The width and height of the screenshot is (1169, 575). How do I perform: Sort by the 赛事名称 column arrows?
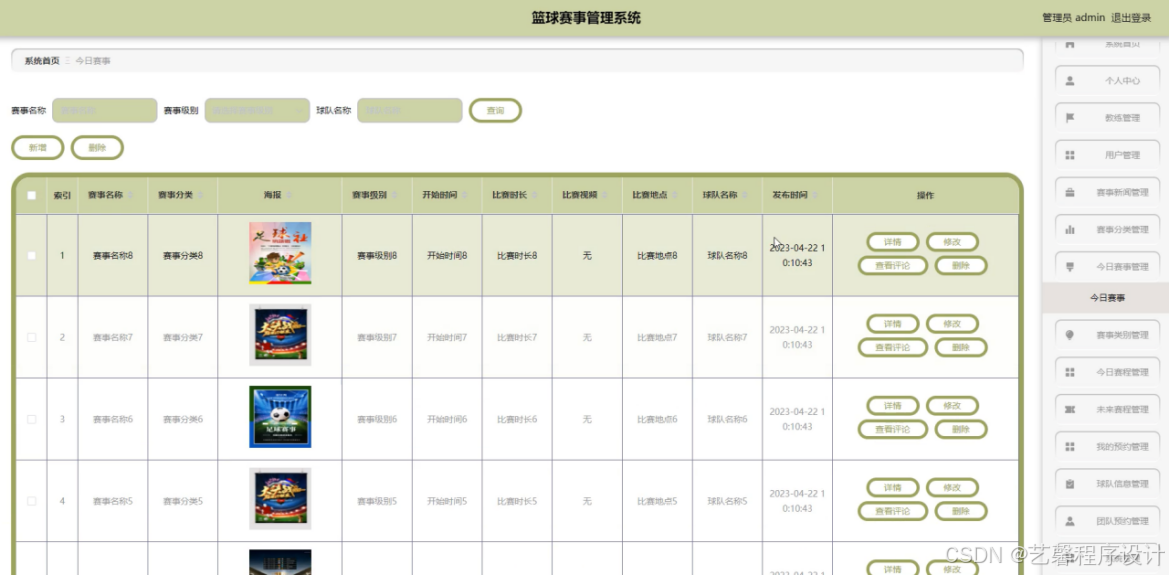coord(130,195)
